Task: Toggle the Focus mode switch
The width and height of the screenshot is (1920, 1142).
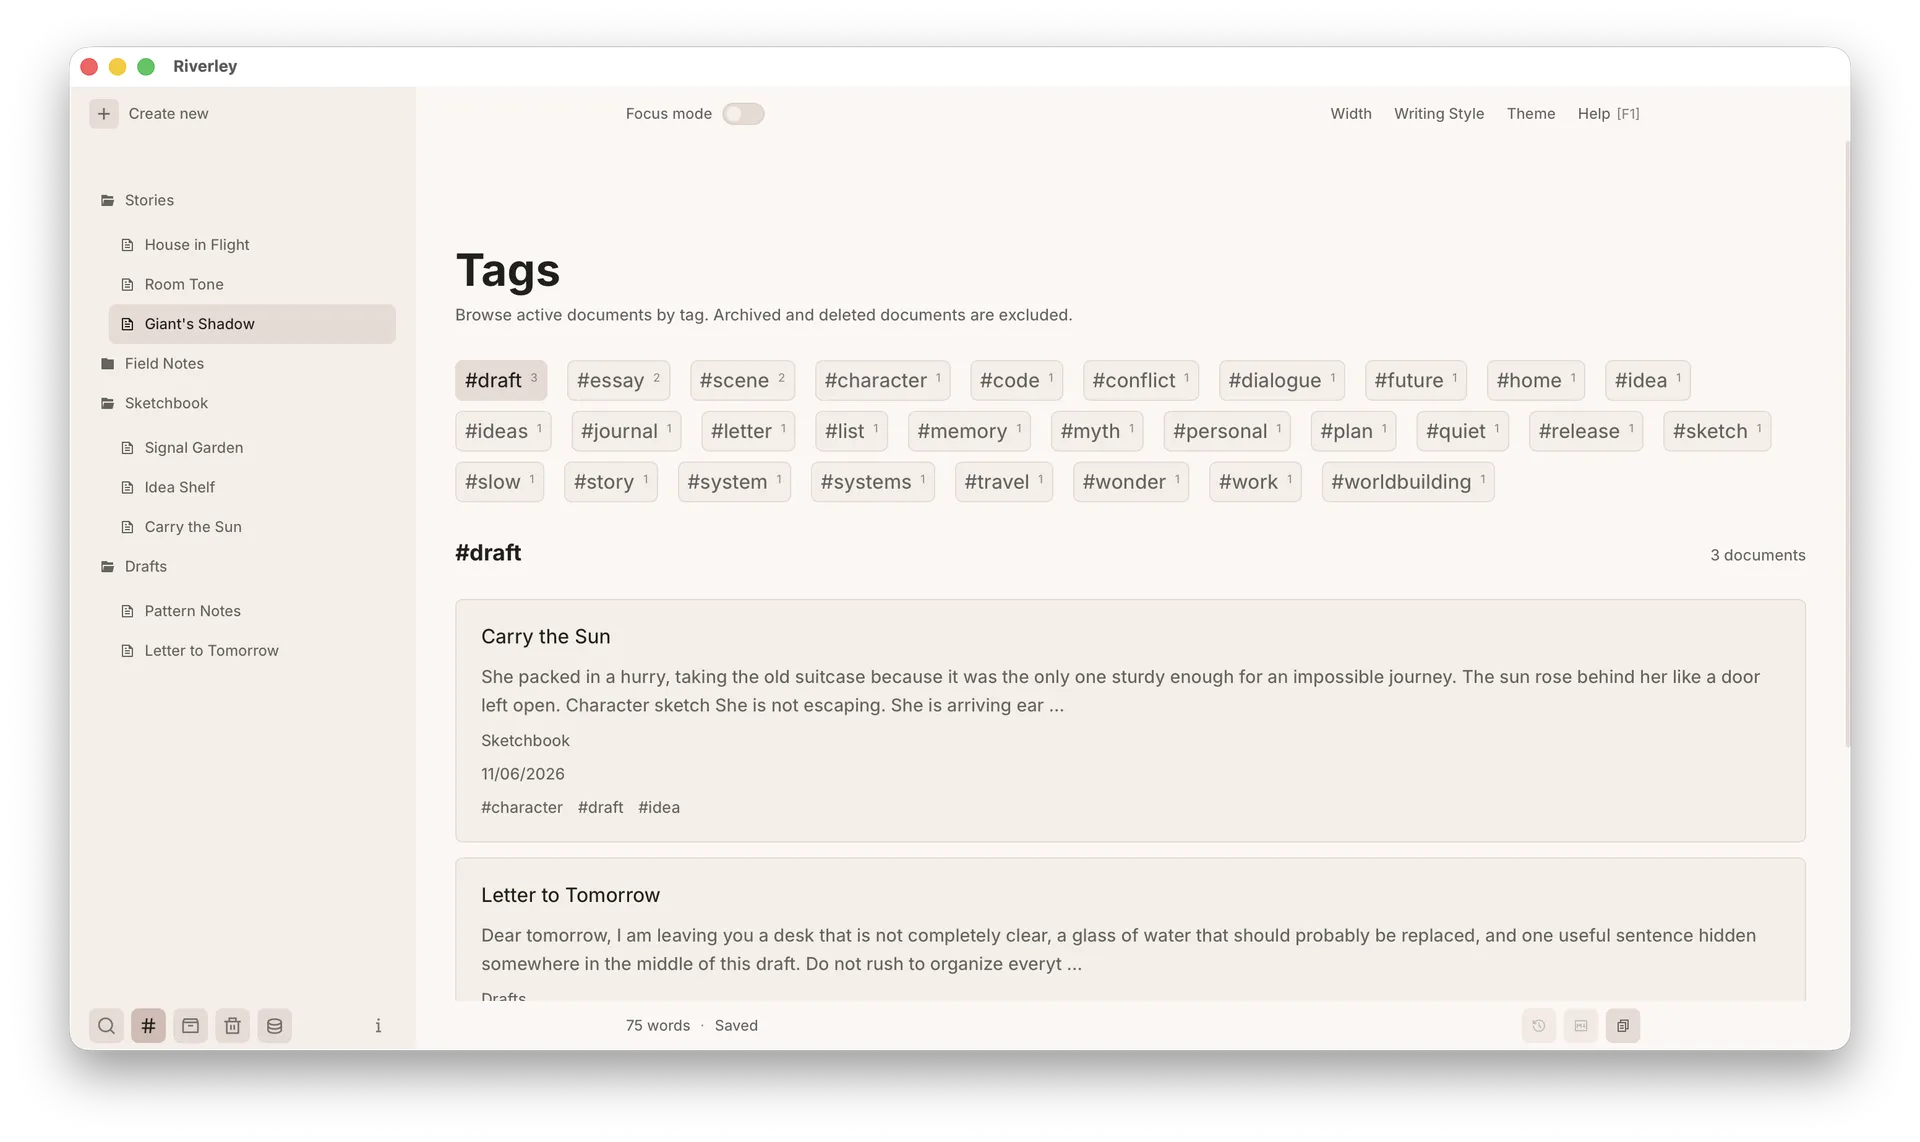Action: [x=743, y=114]
